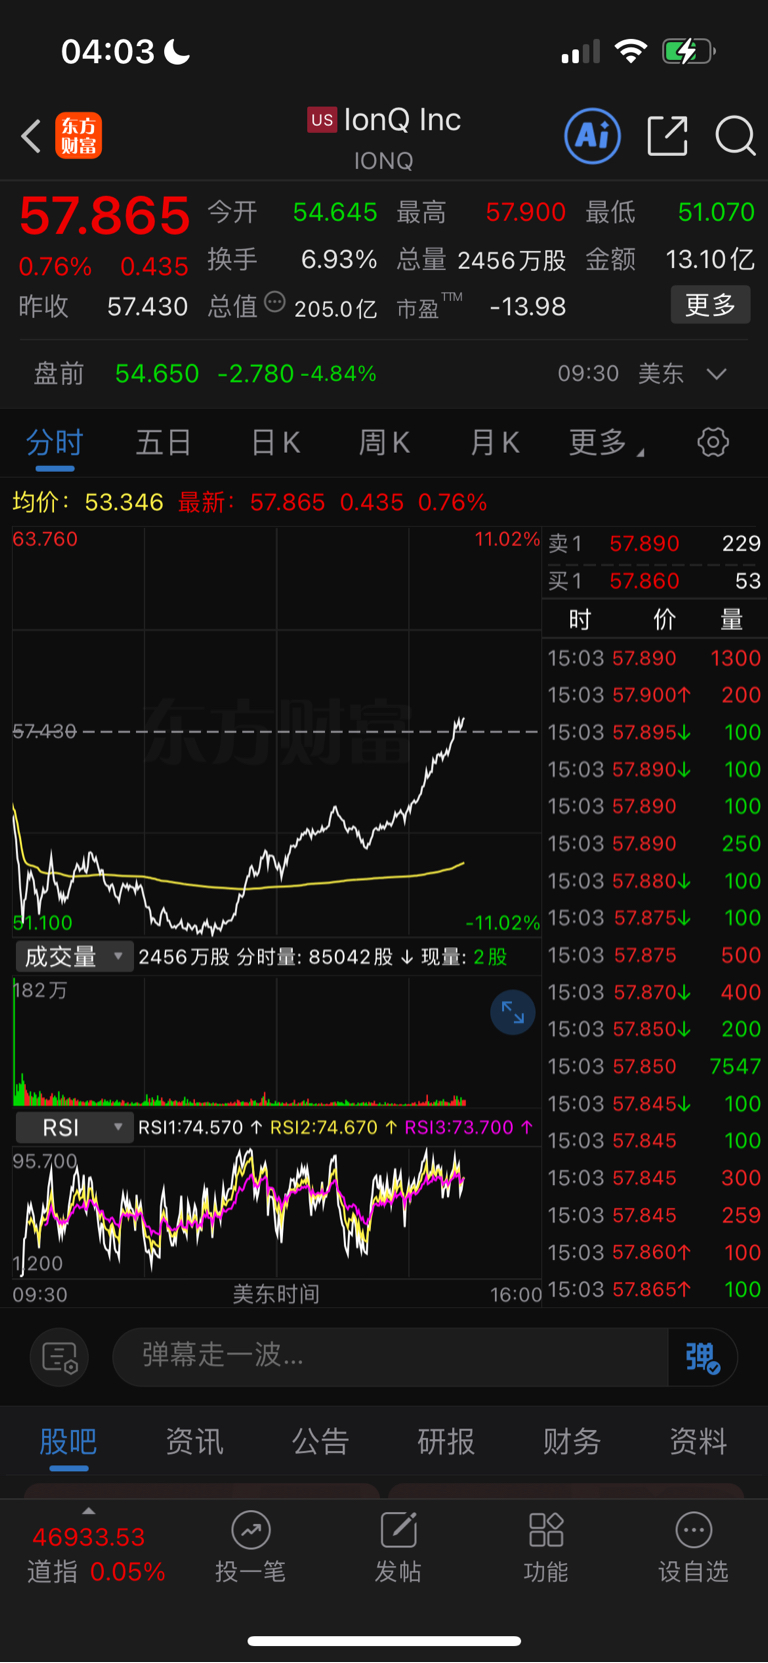768x1663 pixels.
Task: Tap the battery charging status icon
Action: 688,51
